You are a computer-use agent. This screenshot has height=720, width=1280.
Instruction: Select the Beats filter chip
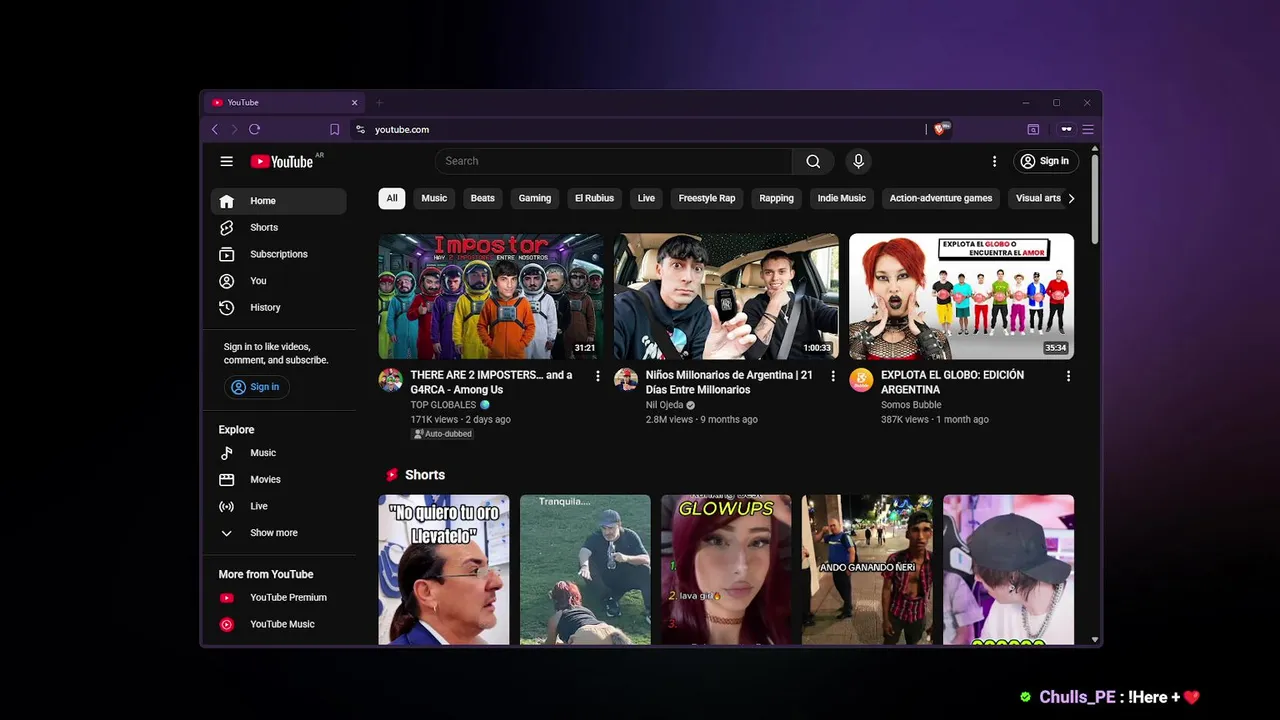click(x=483, y=198)
